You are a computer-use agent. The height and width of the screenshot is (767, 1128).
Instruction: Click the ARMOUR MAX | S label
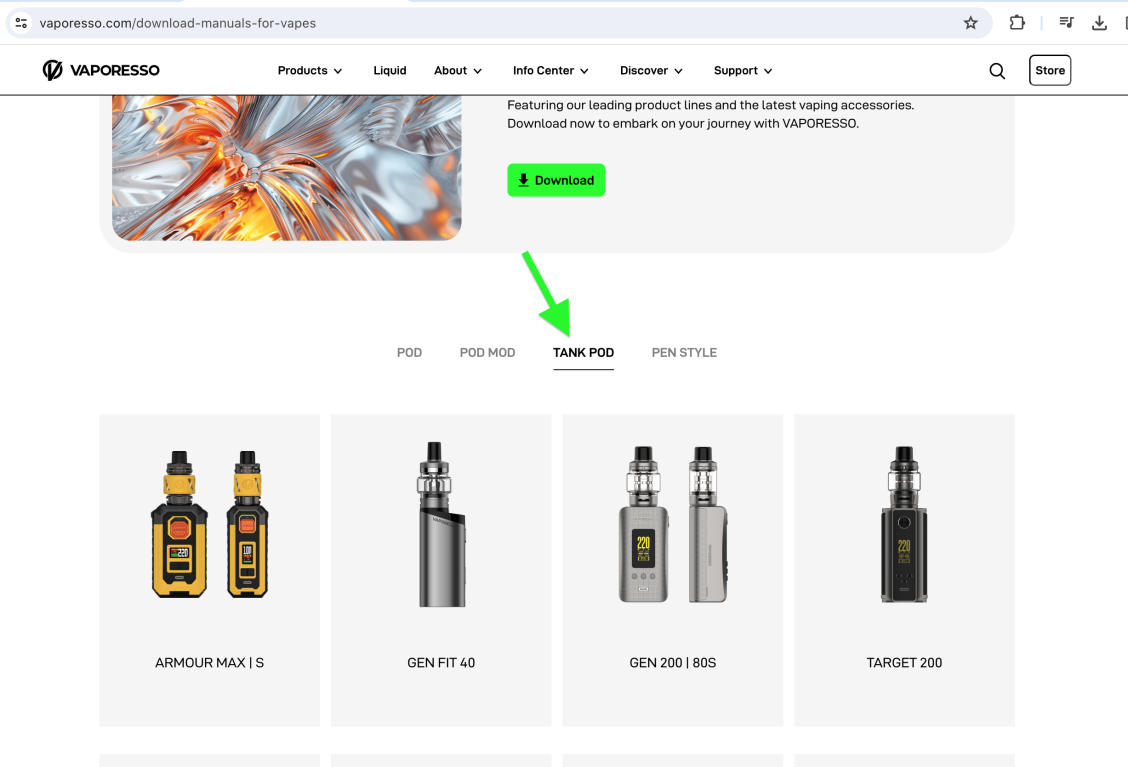click(209, 663)
